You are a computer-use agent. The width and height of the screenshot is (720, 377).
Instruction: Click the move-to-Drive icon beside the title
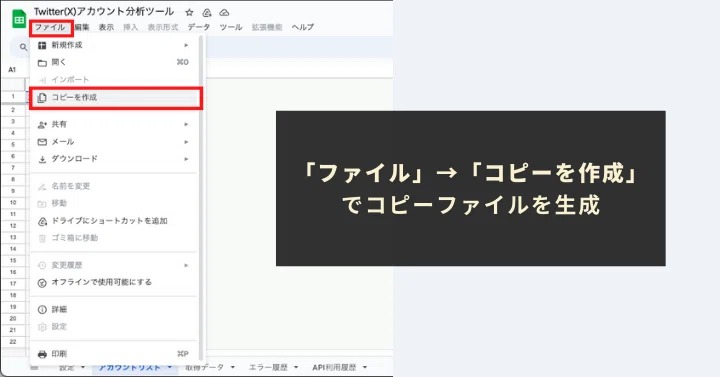(207, 13)
